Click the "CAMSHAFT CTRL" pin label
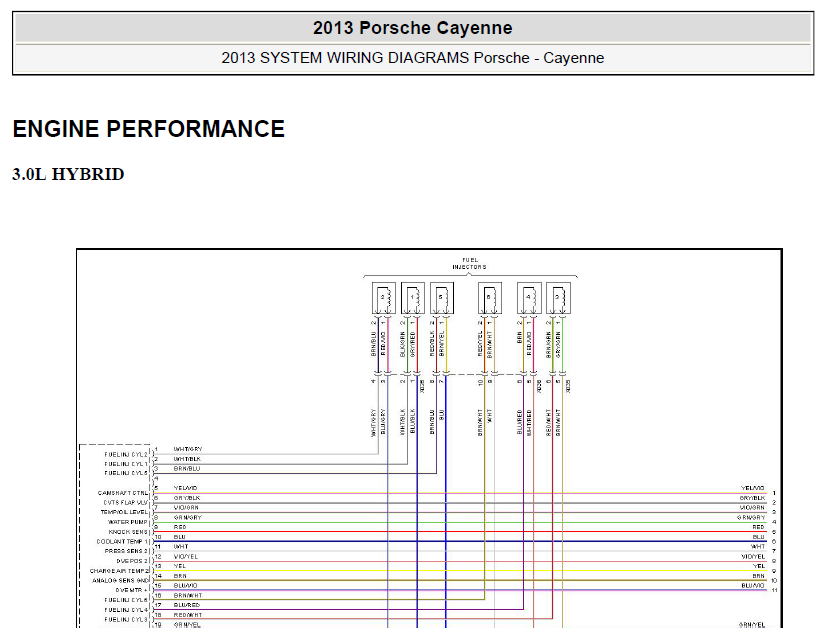Screen dimensions: 818x628 pos(123,493)
